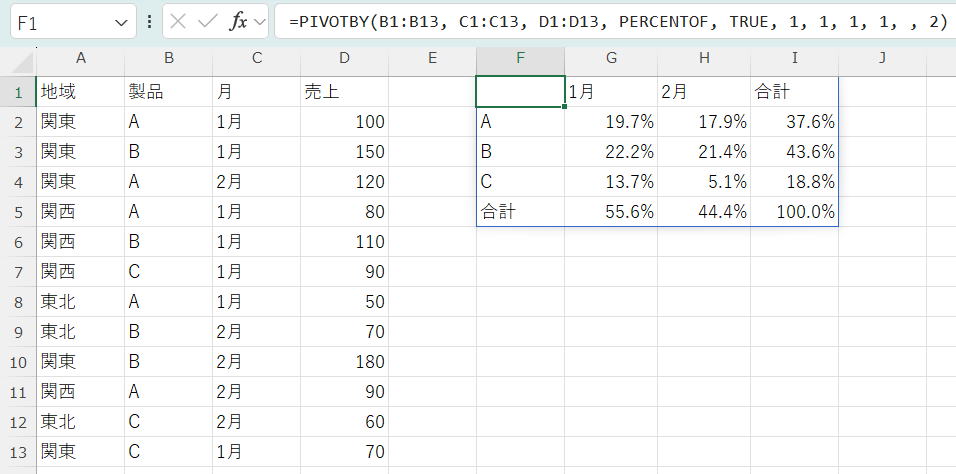Click pivot header cell G1 labeled 1月

click(611, 92)
